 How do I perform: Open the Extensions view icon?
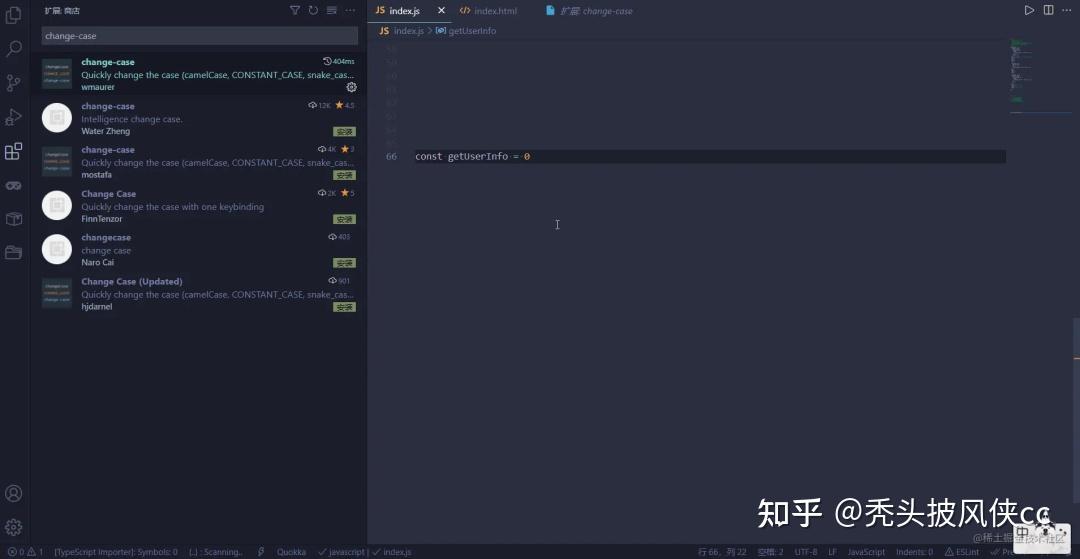pyautogui.click(x=13, y=151)
